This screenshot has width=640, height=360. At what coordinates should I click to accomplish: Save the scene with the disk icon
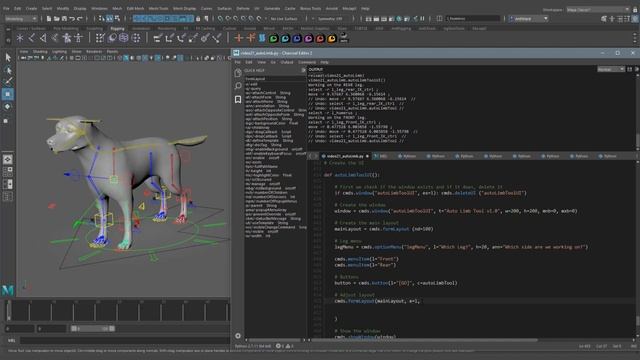64,18
